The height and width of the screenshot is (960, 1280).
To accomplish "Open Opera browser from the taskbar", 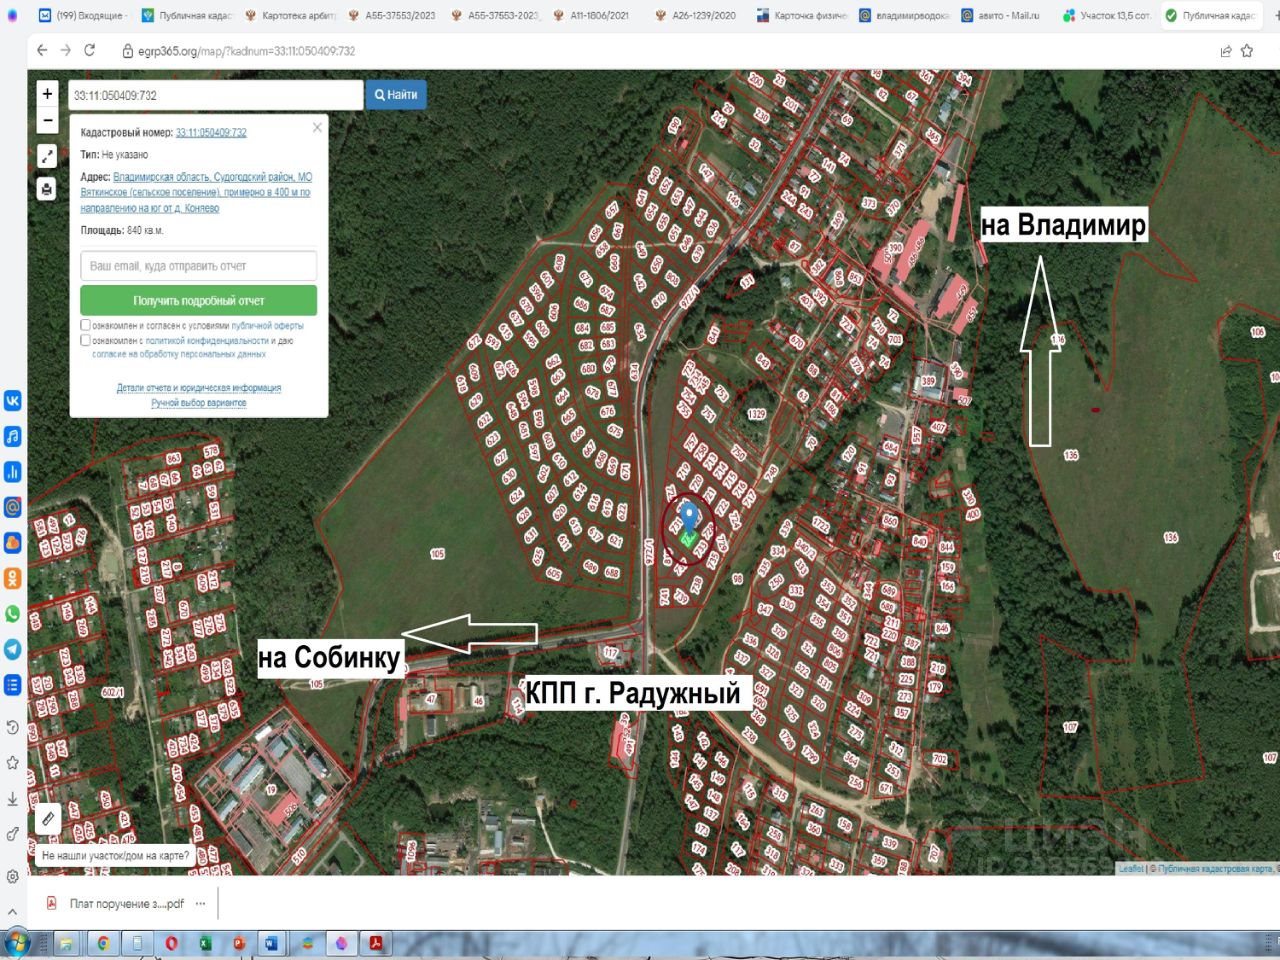I will pyautogui.click(x=172, y=943).
